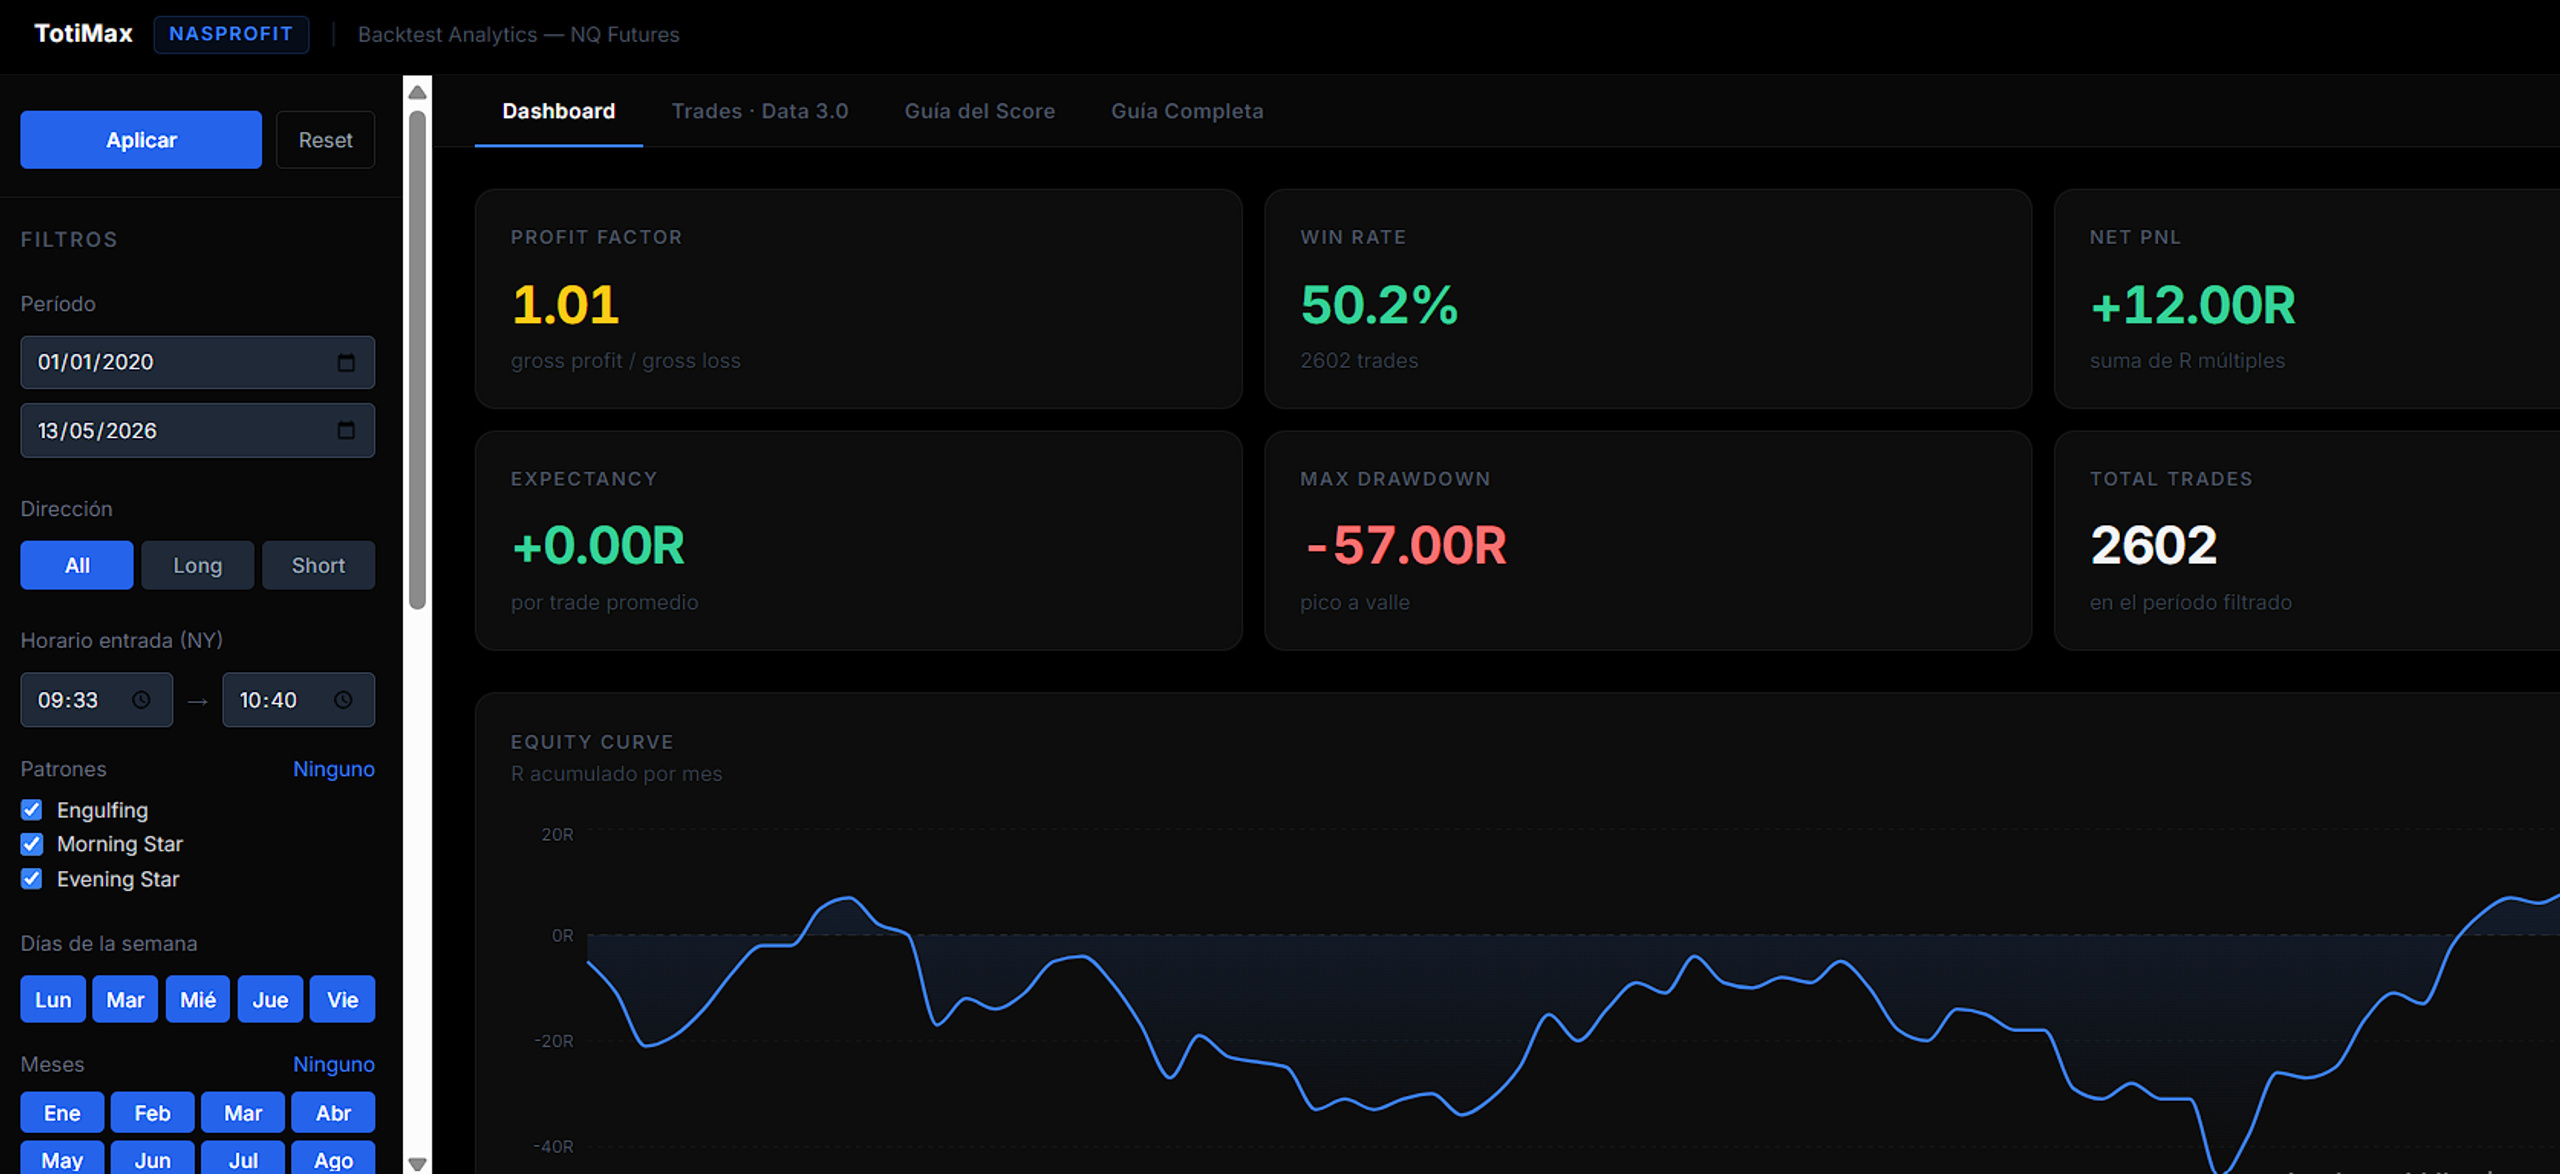This screenshot has width=2560, height=1174.
Task: Toggle Ene month filter
Action: click(x=62, y=1112)
